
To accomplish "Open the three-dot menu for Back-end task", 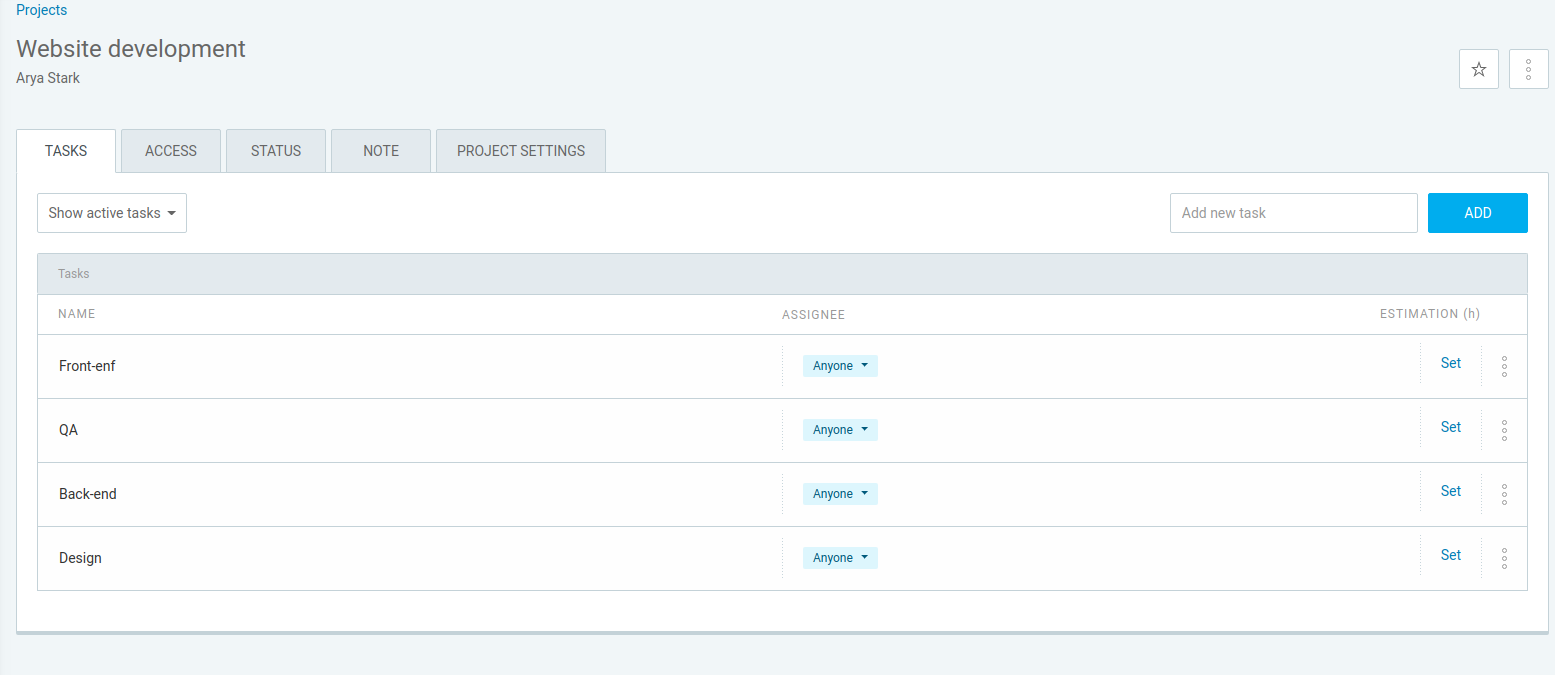I will 1504,494.
